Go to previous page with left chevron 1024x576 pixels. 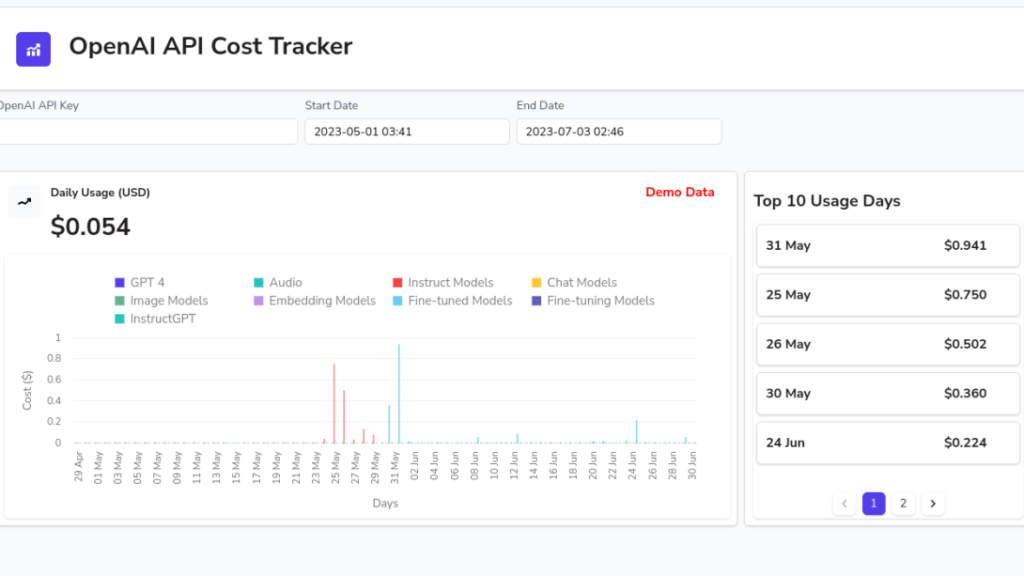844,504
